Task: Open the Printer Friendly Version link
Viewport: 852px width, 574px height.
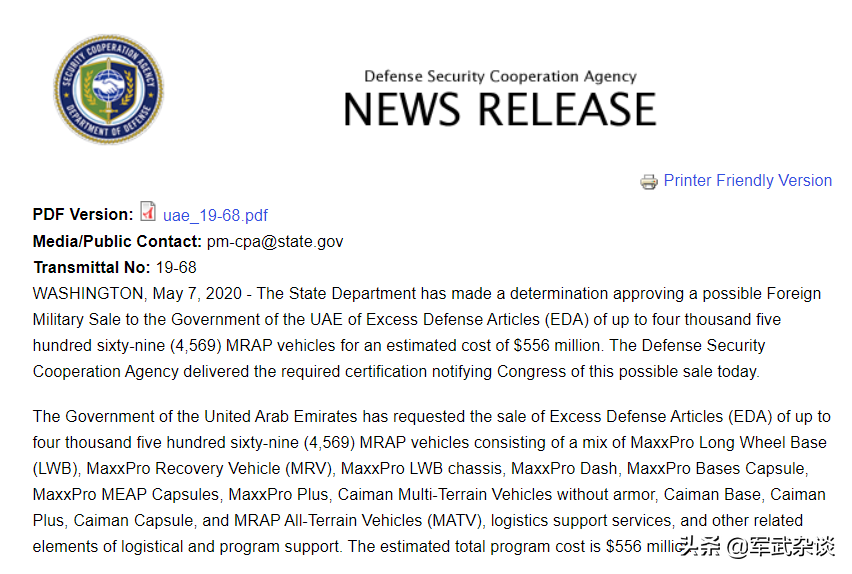Action: (x=747, y=181)
